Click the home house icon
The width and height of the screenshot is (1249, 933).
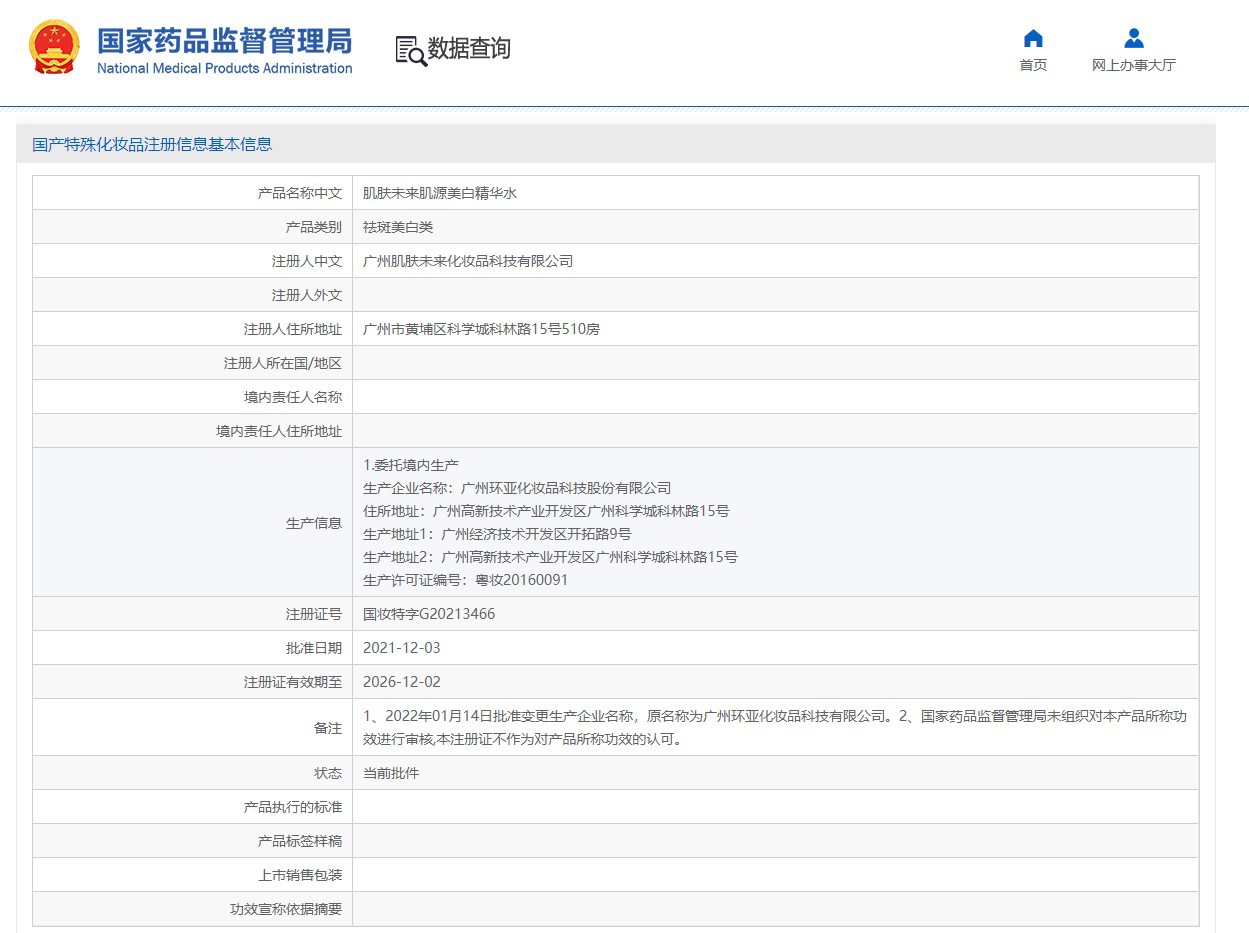(x=1033, y=39)
